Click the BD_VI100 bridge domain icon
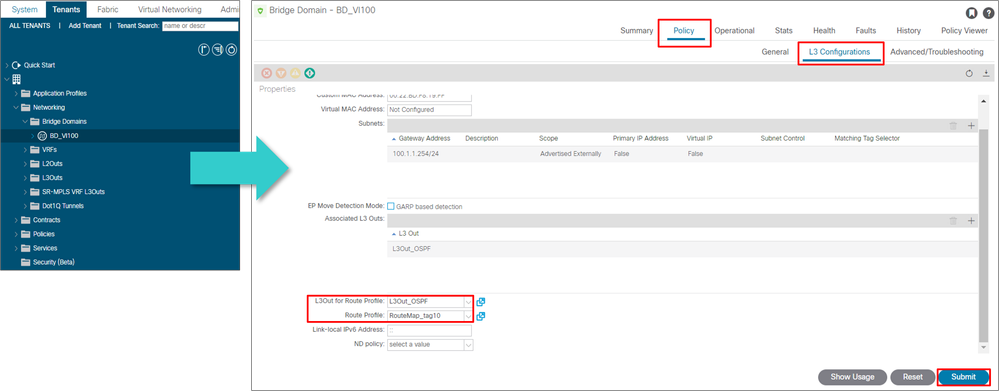Viewport: 999px width, 391px height. pos(43,136)
